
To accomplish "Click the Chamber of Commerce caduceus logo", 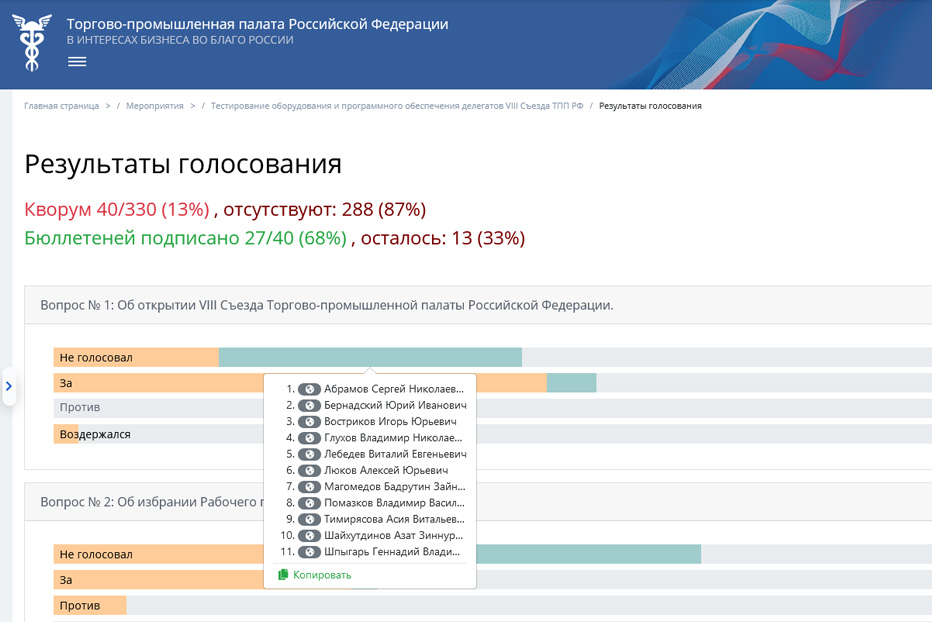I will 32,44.
